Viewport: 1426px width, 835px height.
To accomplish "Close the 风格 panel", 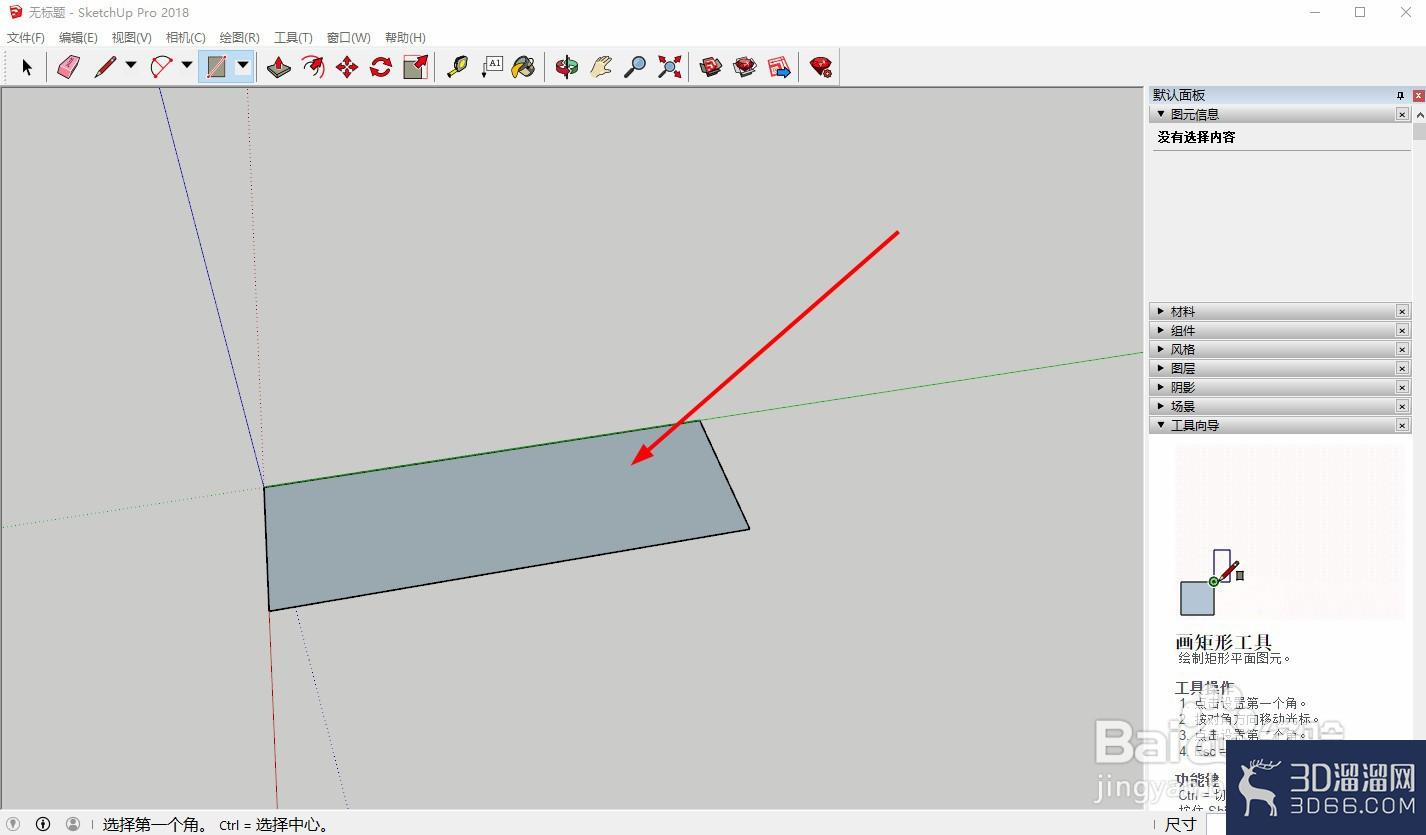I will (1402, 350).
